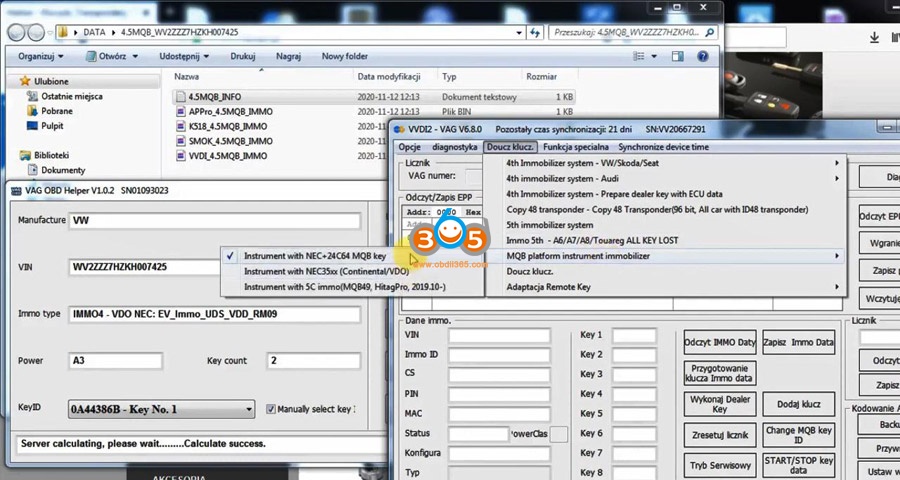Click the K518_4.5MQB_IMMO file icon
The height and width of the screenshot is (480, 900).
tap(181, 126)
